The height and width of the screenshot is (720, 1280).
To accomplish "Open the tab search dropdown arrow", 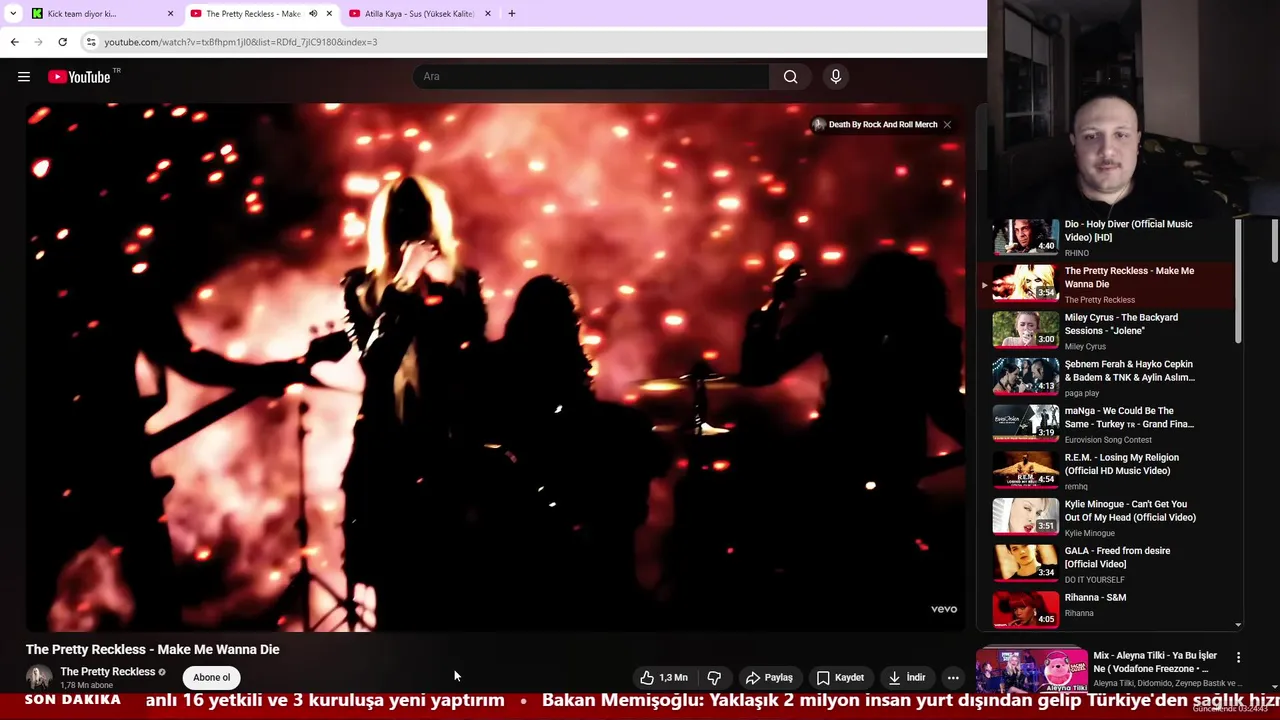I will pos(13,14).
